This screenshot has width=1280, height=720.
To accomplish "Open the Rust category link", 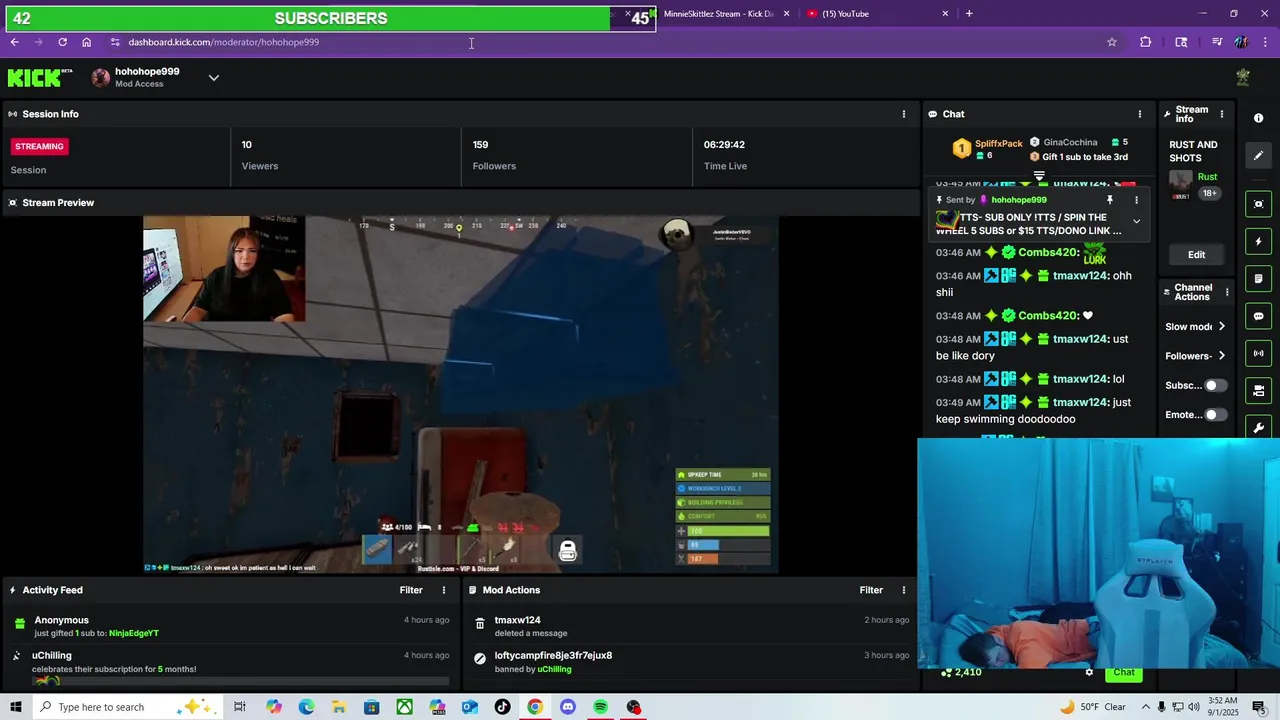I will click(x=1207, y=177).
